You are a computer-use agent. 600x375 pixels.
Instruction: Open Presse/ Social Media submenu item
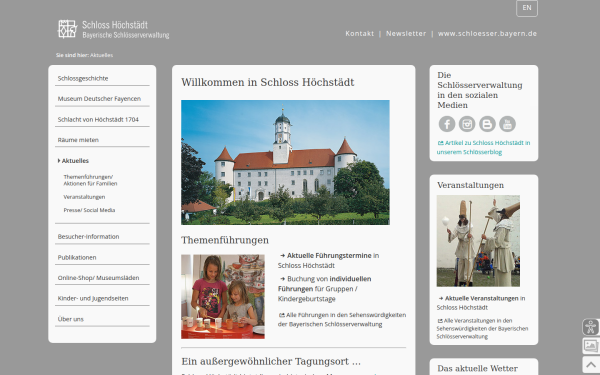pyautogui.click(x=89, y=210)
